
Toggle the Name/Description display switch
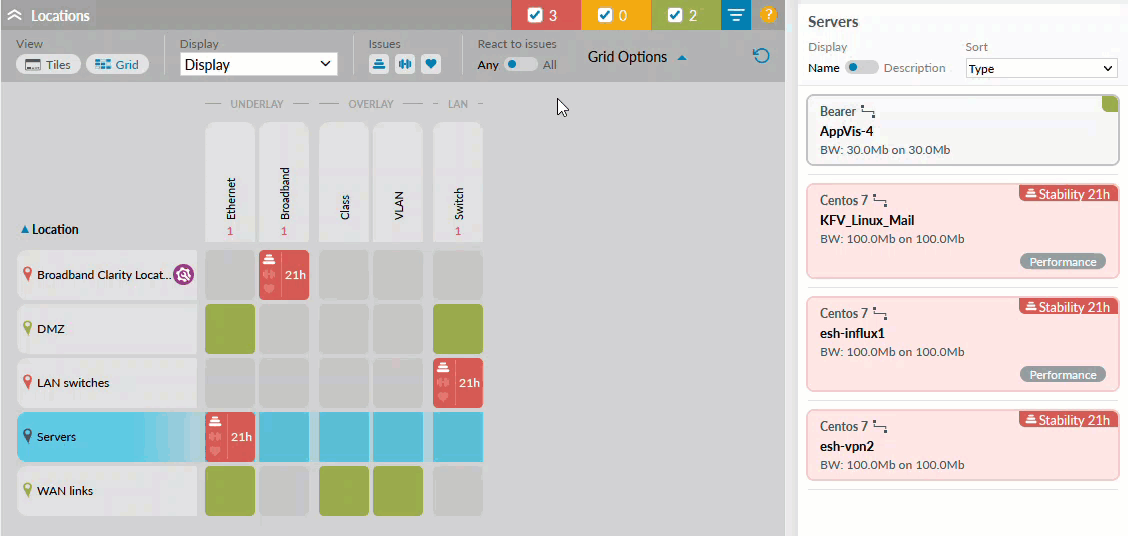[861, 68]
